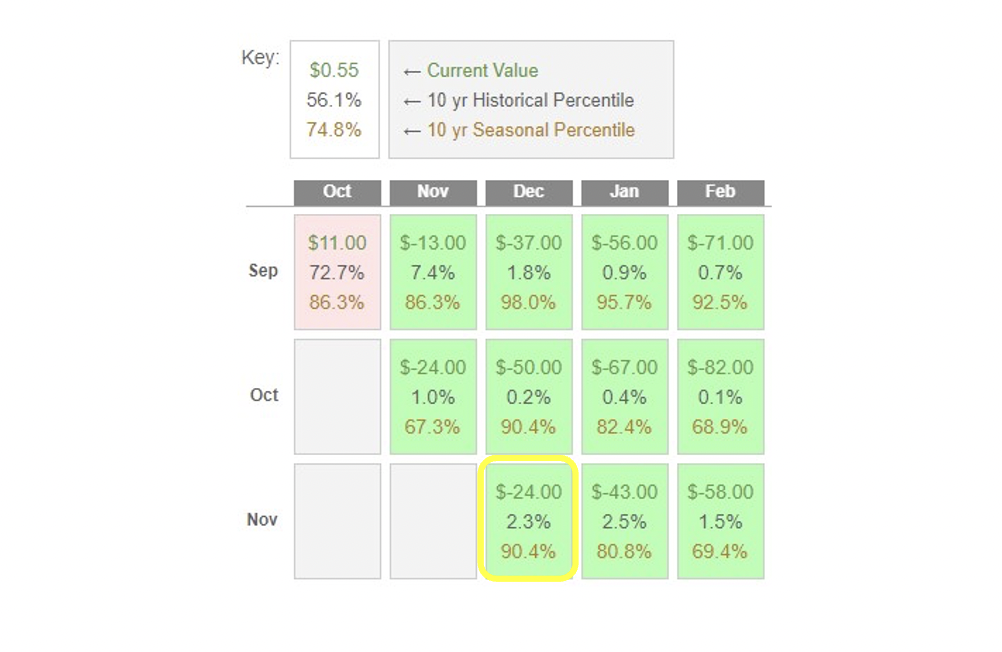Click the Nov/Feb cell showing $-58.00
Screen dimensions: 1002x652
point(720,521)
